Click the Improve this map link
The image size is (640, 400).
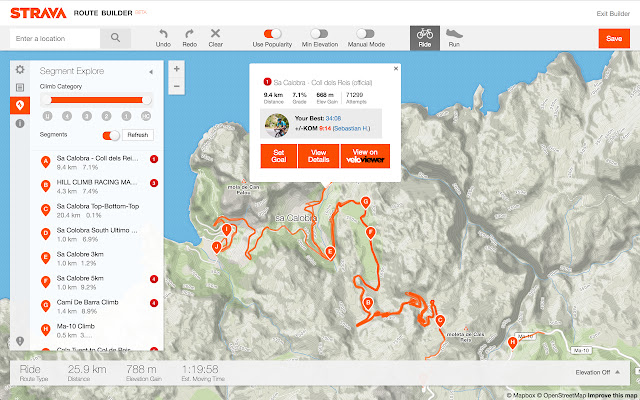(611, 395)
